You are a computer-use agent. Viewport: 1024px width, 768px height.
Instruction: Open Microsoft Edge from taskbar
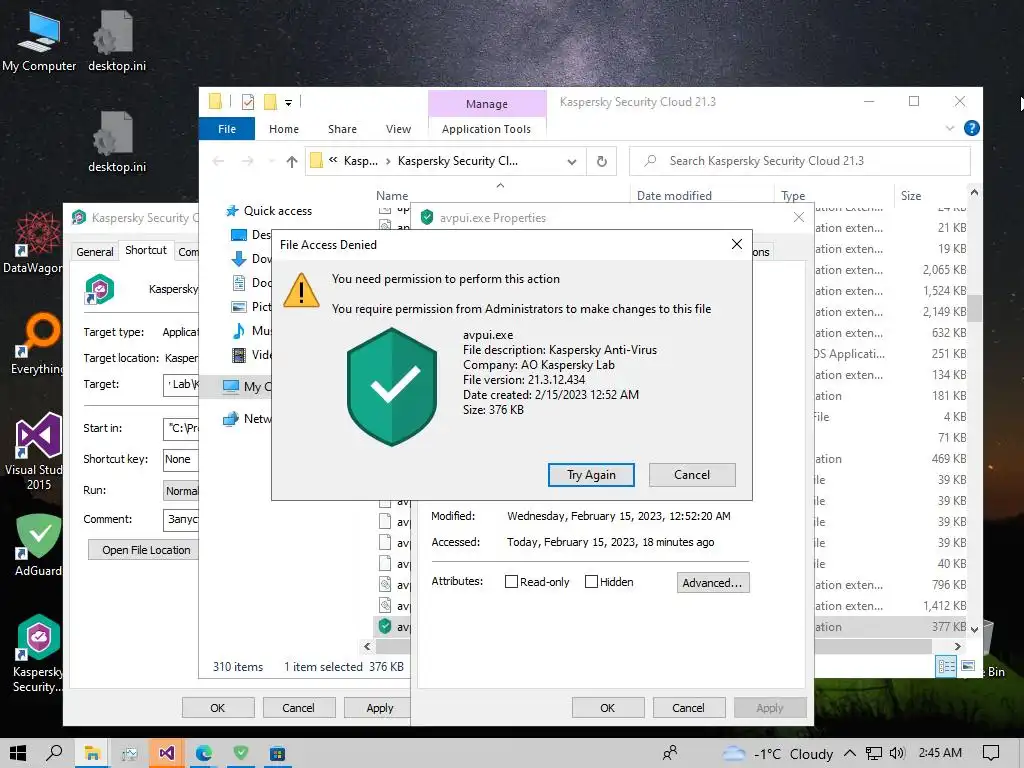[x=204, y=754]
